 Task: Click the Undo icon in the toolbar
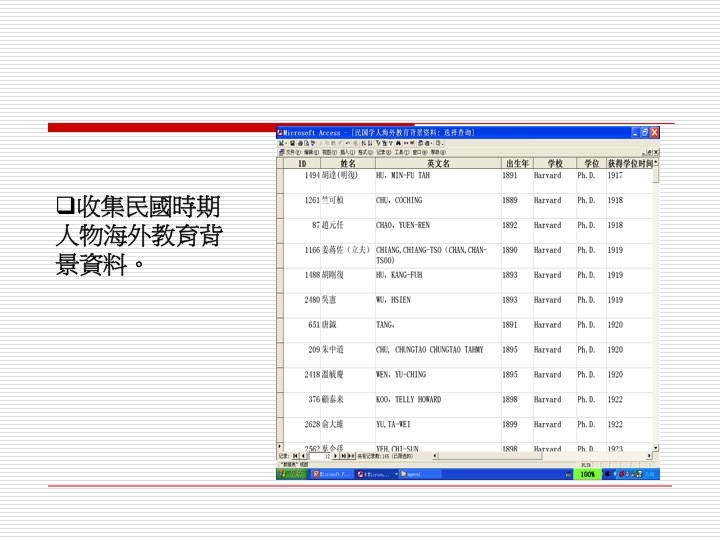(x=347, y=143)
